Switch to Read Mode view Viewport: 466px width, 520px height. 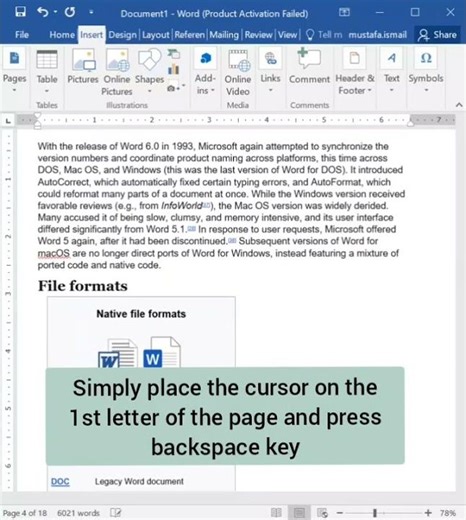pos(276,513)
